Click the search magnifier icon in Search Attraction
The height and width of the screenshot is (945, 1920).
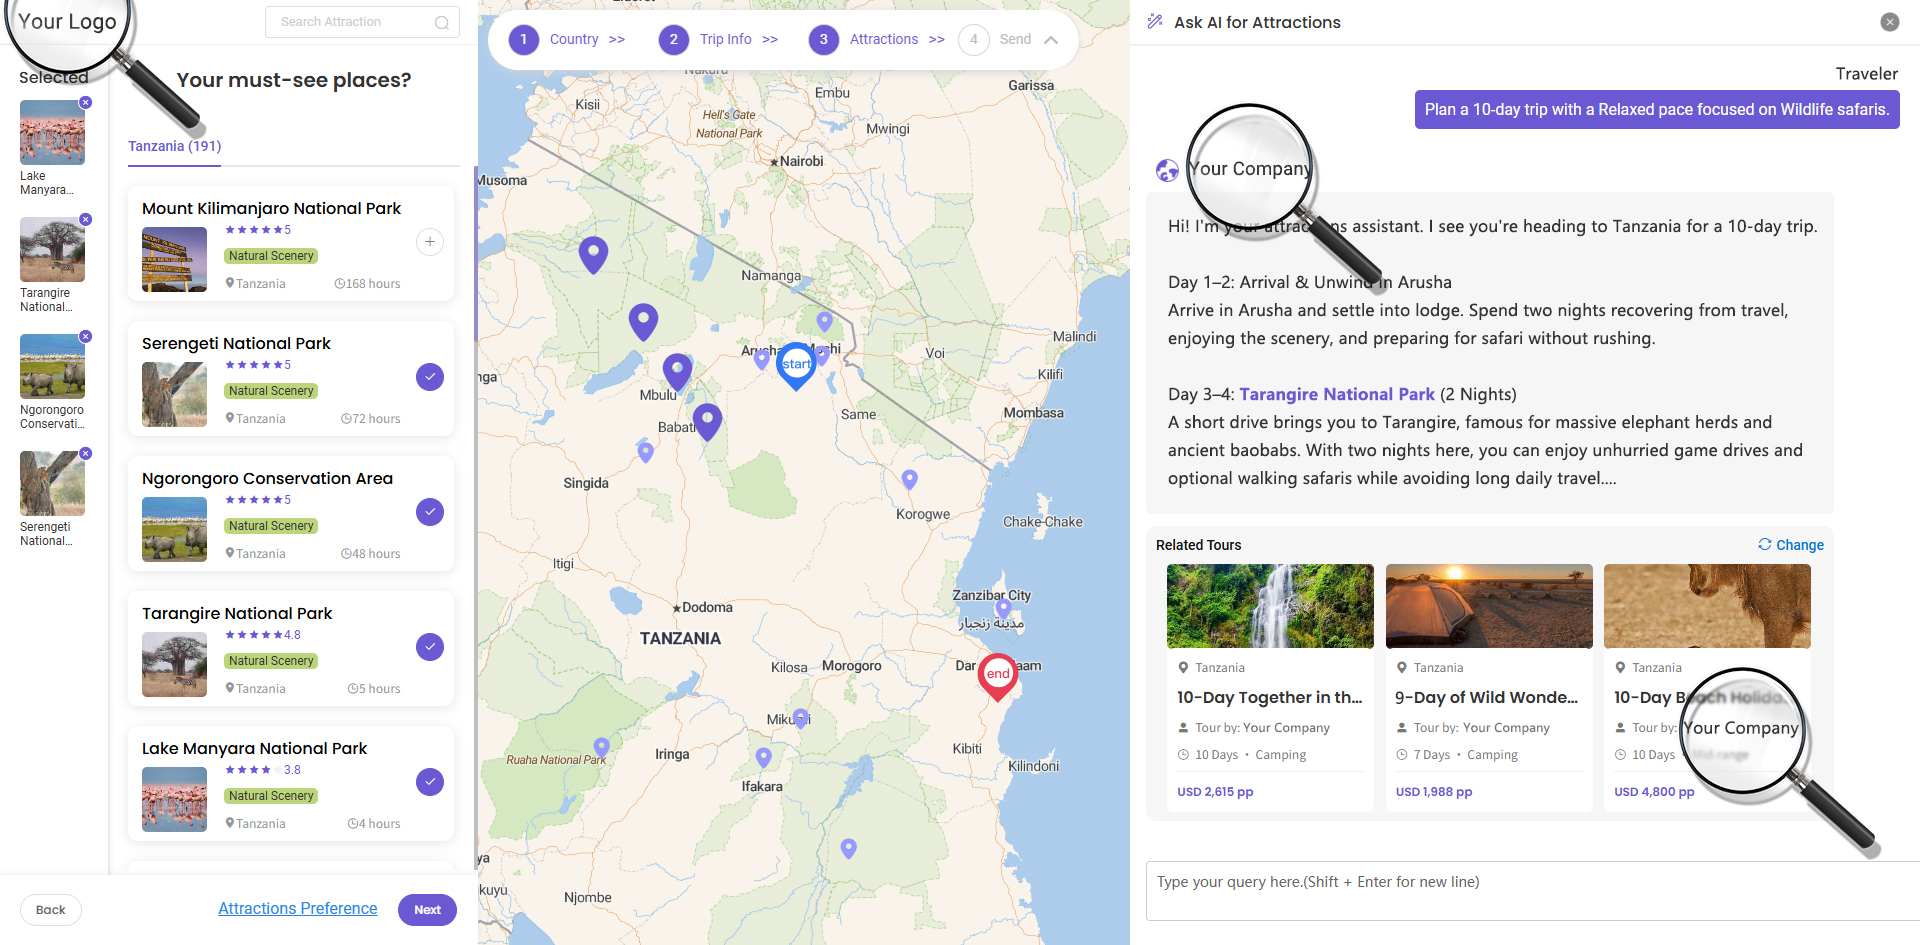(x=441, y=22)
